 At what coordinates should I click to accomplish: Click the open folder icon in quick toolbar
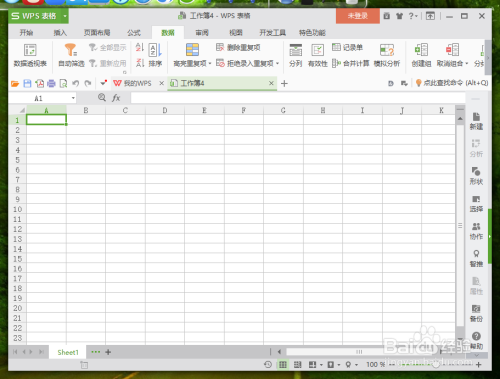click(15, 83)
